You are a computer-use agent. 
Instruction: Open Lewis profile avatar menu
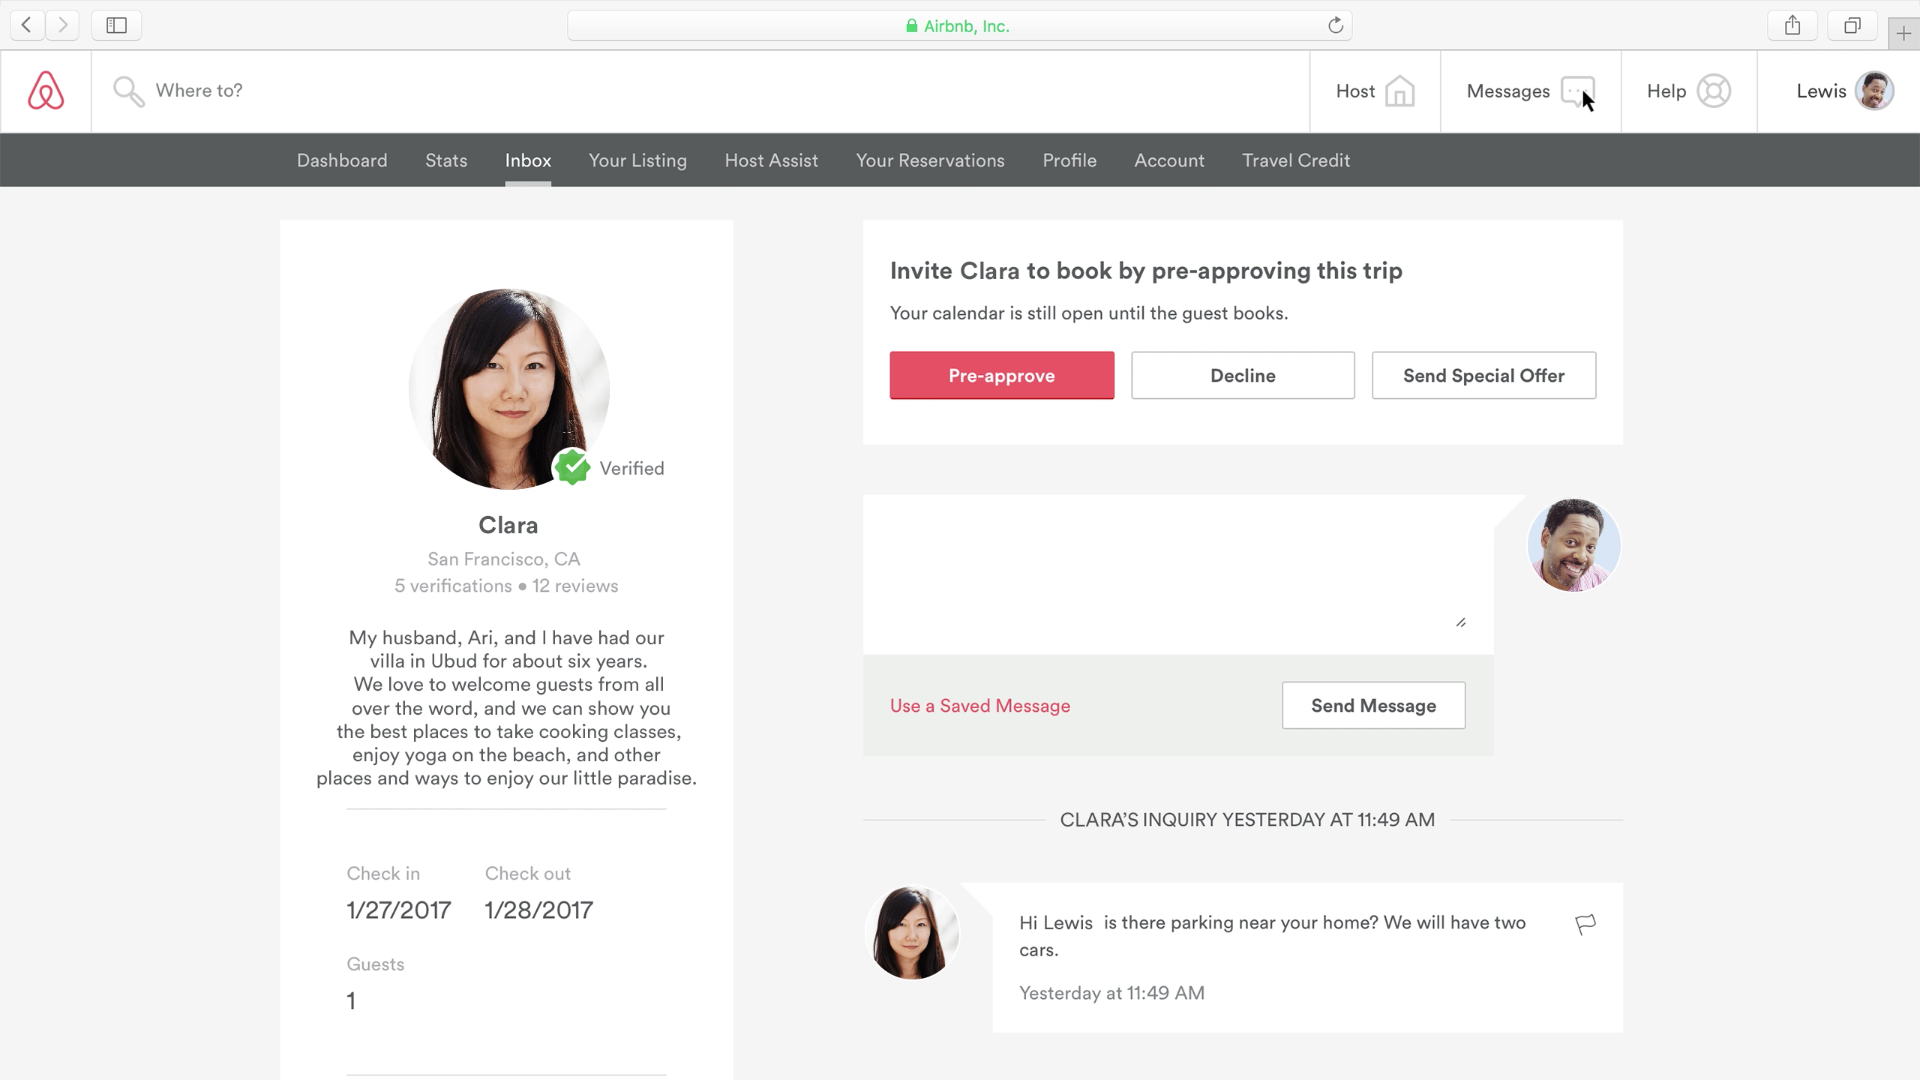(1873, 91)
